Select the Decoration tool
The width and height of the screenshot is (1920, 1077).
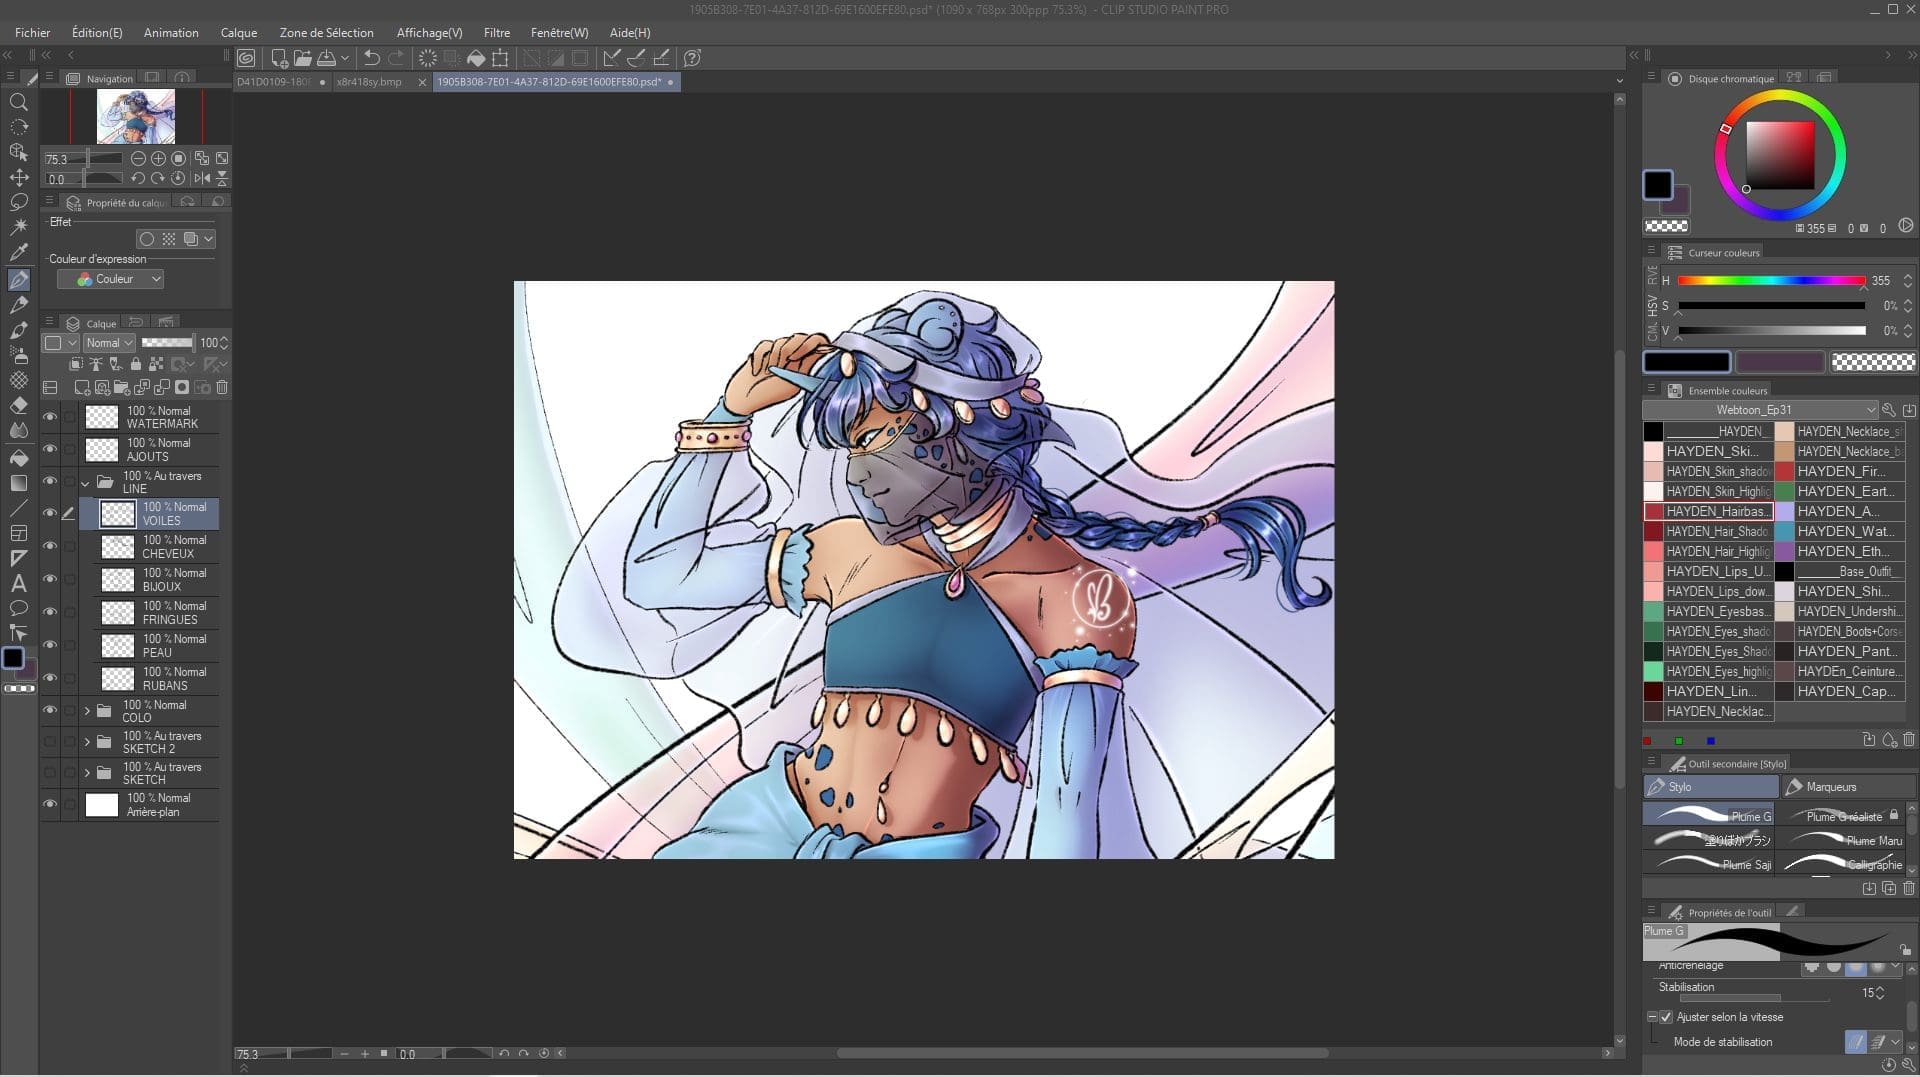pos(18,380)
